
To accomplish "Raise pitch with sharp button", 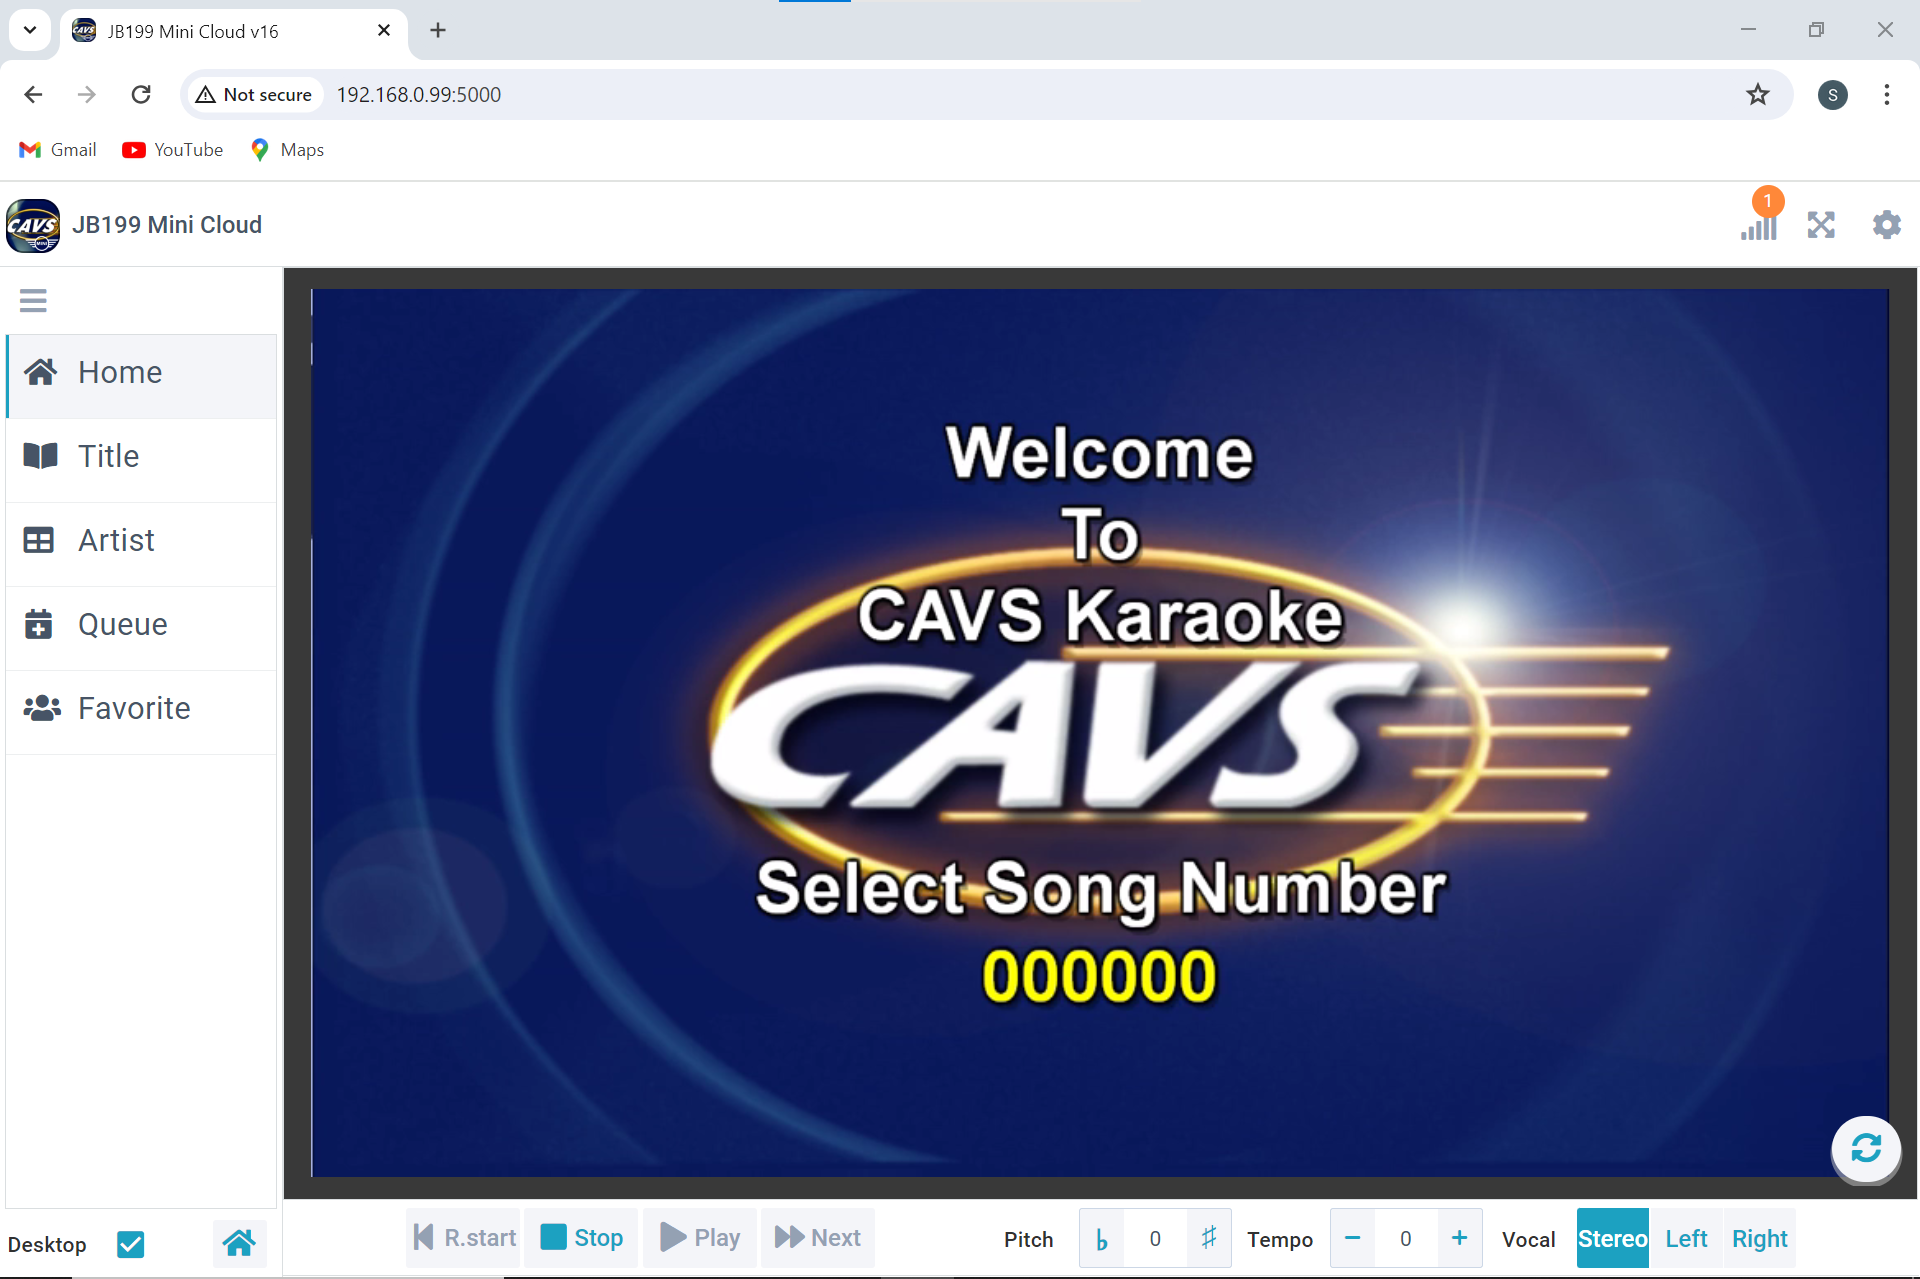I will [x=1209, y=1239].
